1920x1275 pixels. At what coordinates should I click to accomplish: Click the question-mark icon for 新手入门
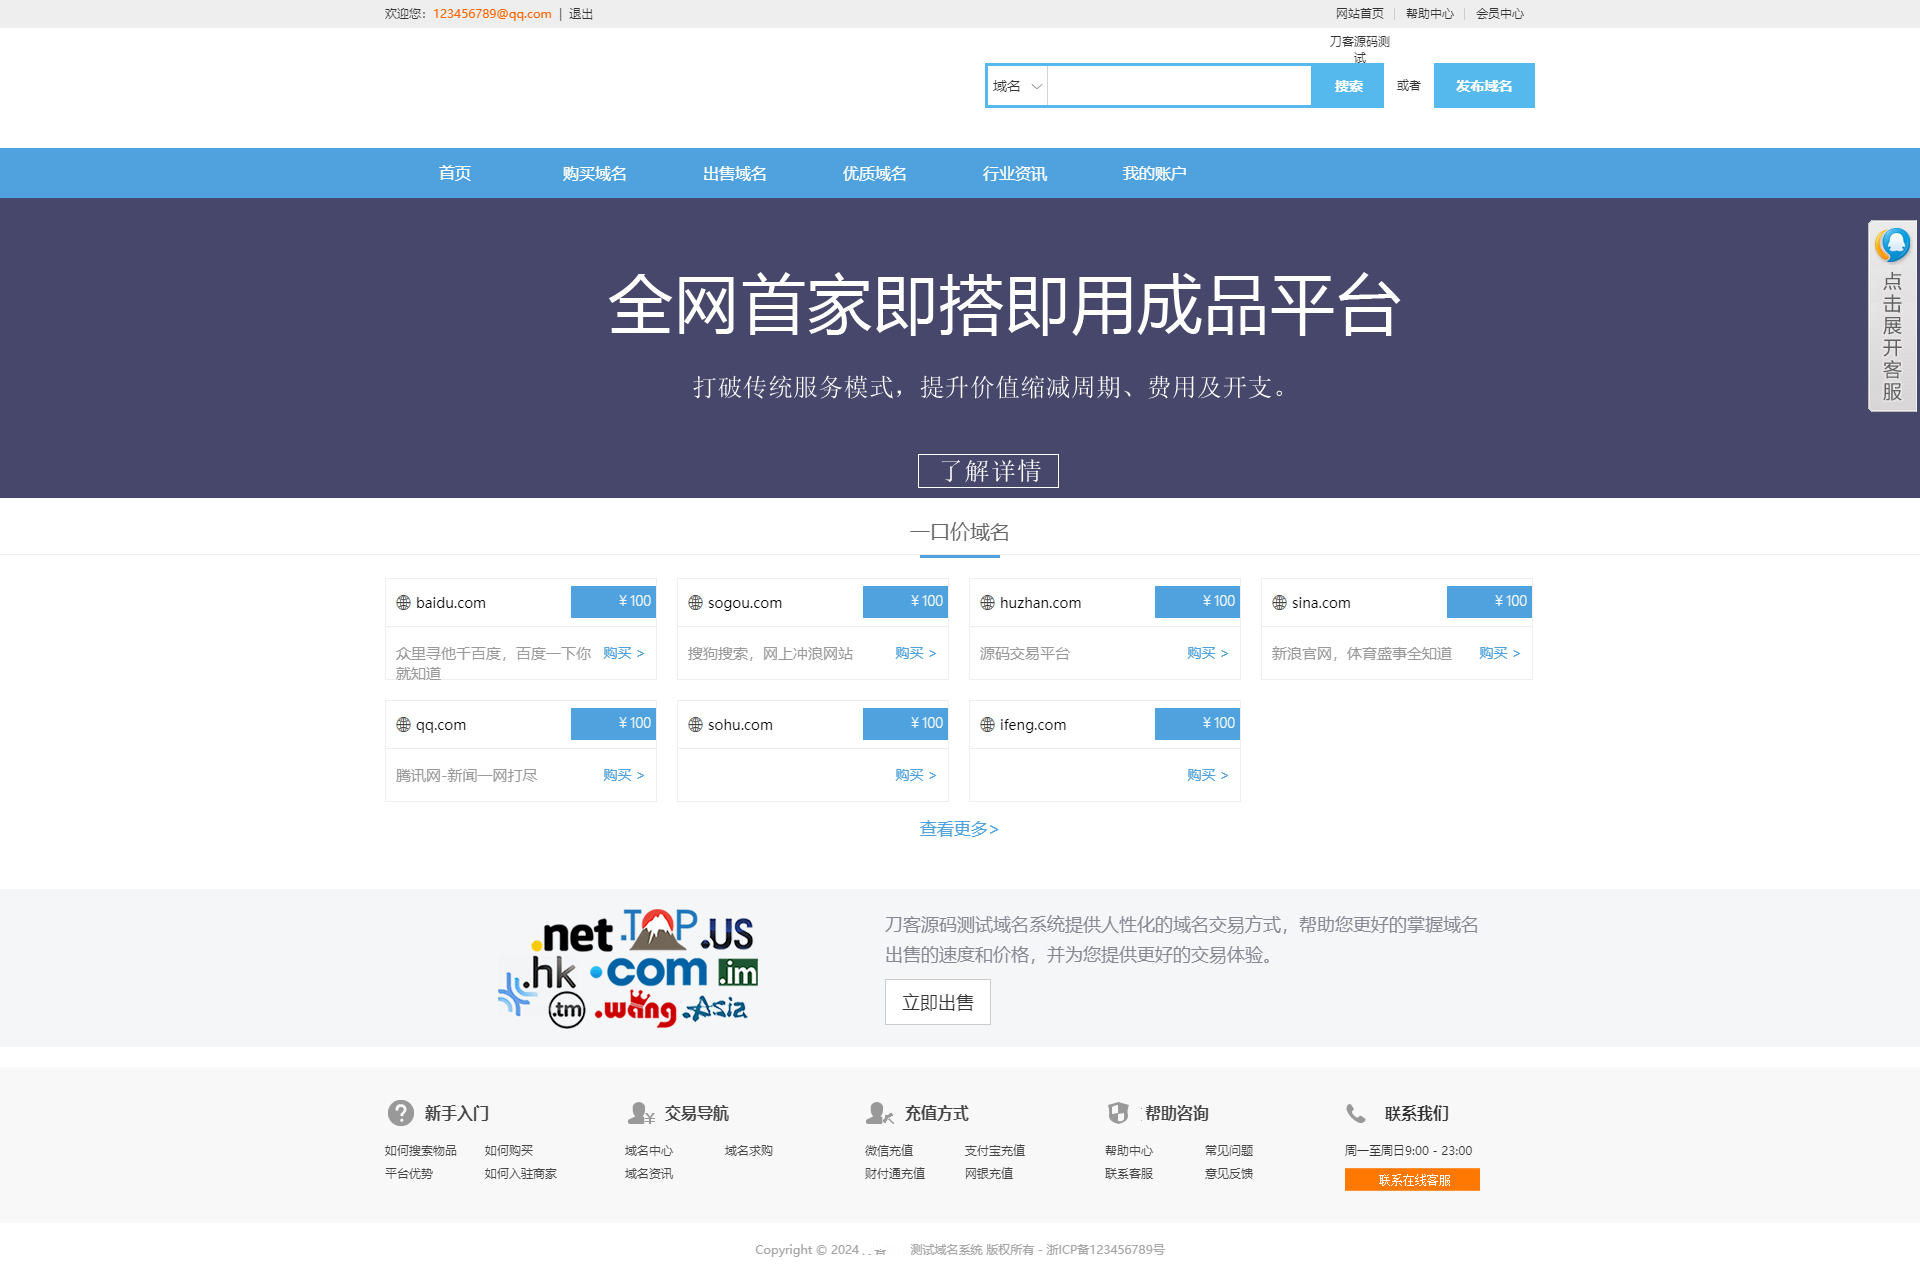[400, 1112]
